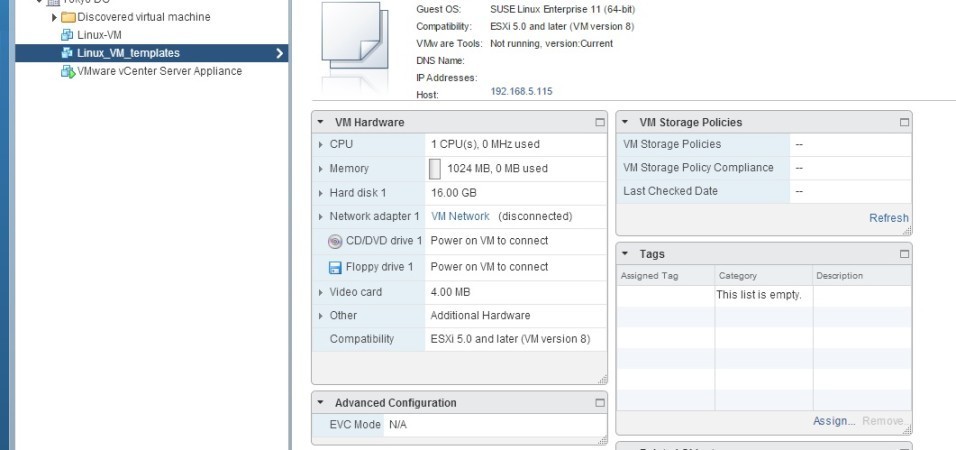Maximize the Tags panel
This screenshot has height=450, width=956.
904,254
